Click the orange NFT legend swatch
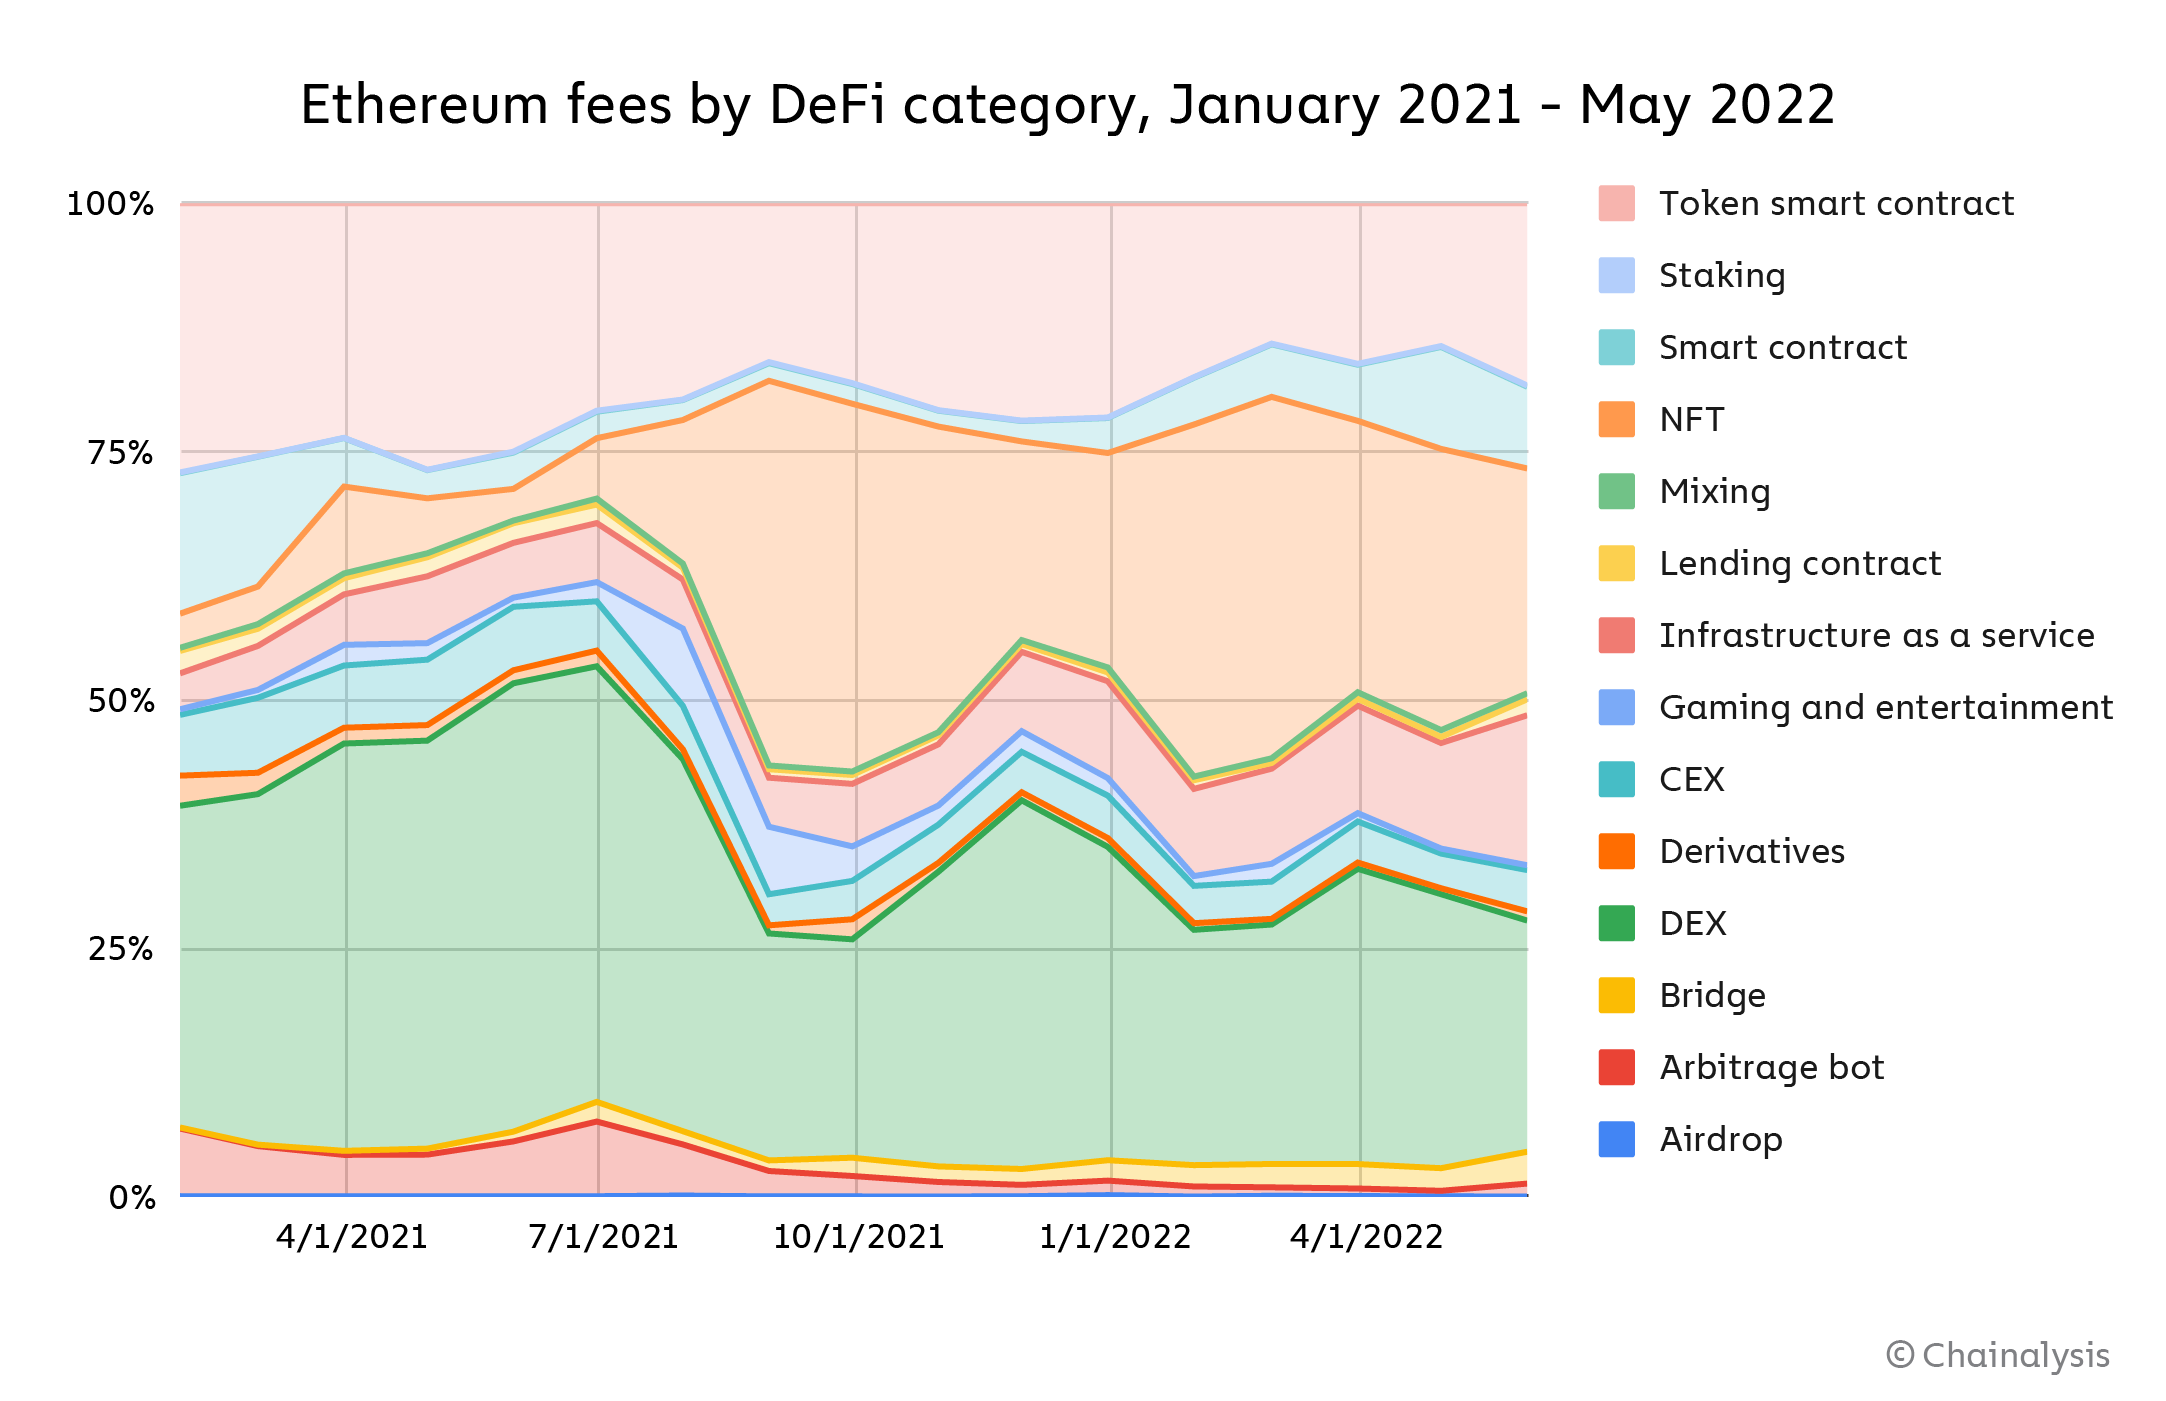The width and height of the screenshot is (2166, 1401). click(x=1616, y=419)
